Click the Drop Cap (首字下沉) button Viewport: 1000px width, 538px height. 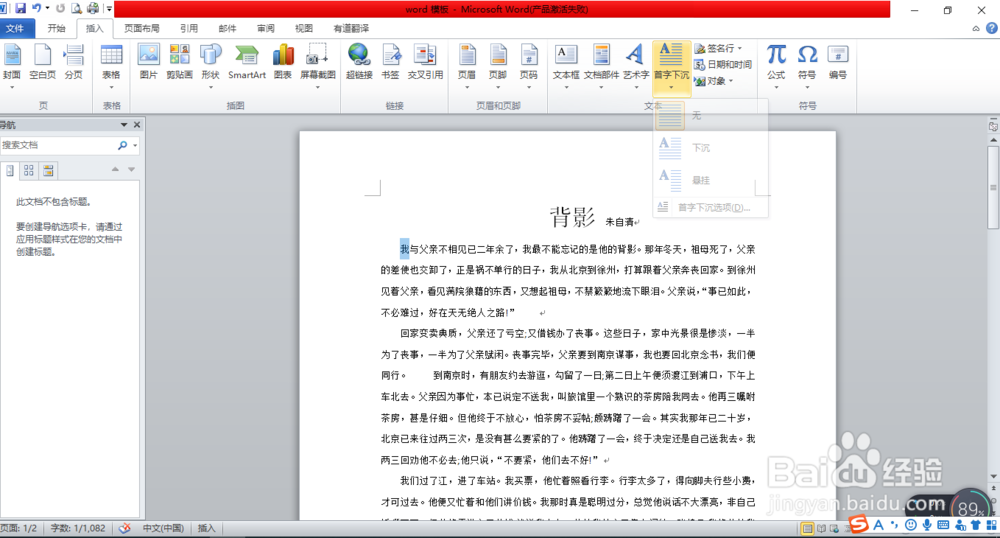(672, 66)
